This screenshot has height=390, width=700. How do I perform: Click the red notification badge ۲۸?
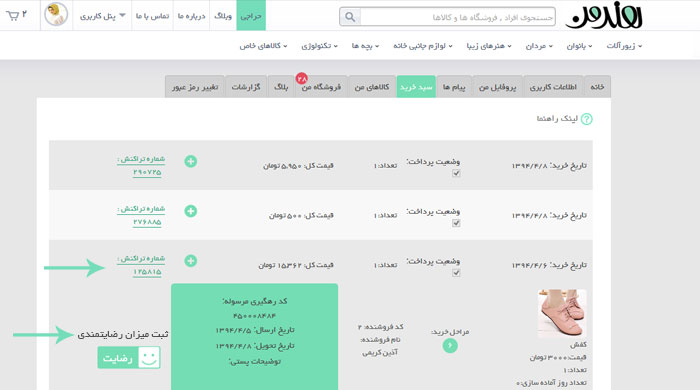(302, 79)
